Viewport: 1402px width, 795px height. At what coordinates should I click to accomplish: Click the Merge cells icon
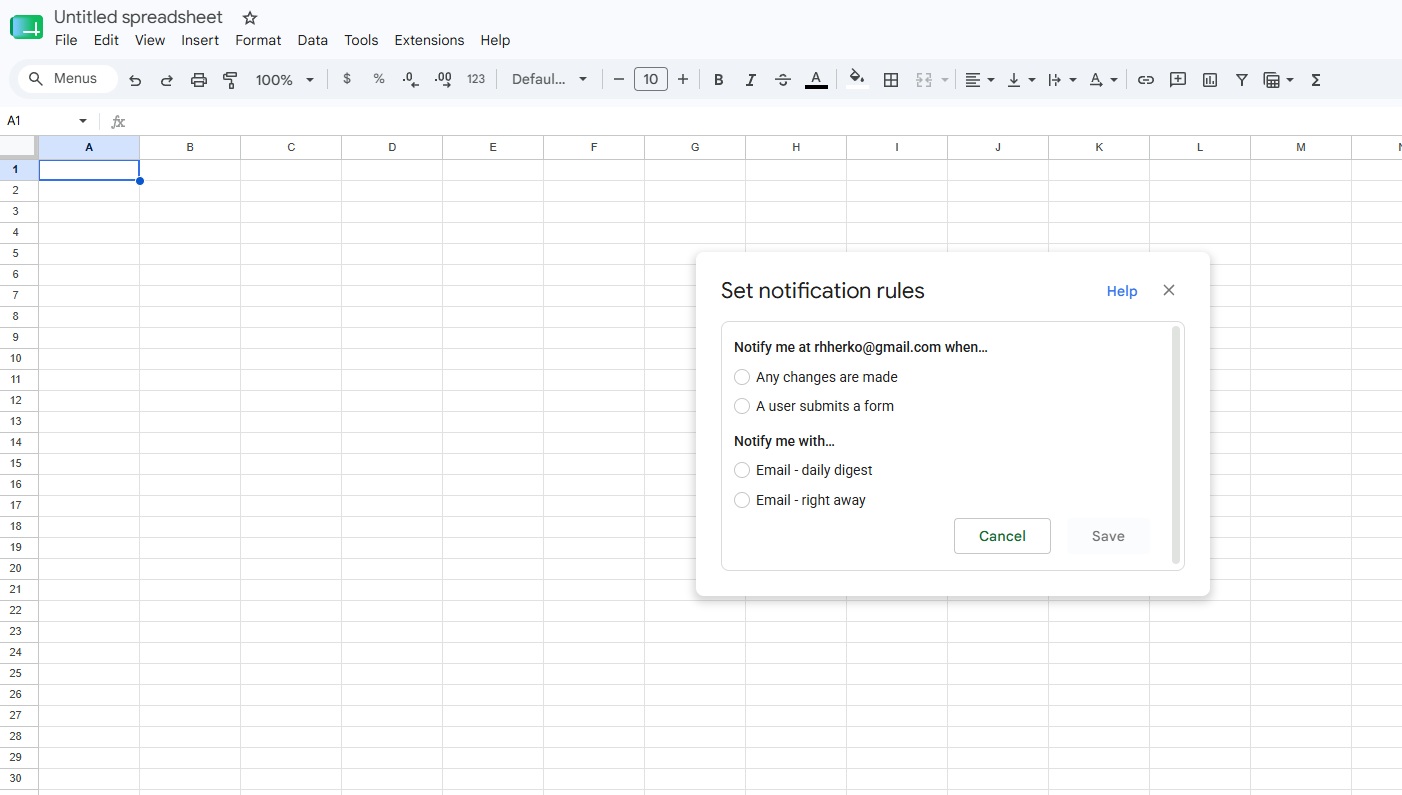point(924,80)
